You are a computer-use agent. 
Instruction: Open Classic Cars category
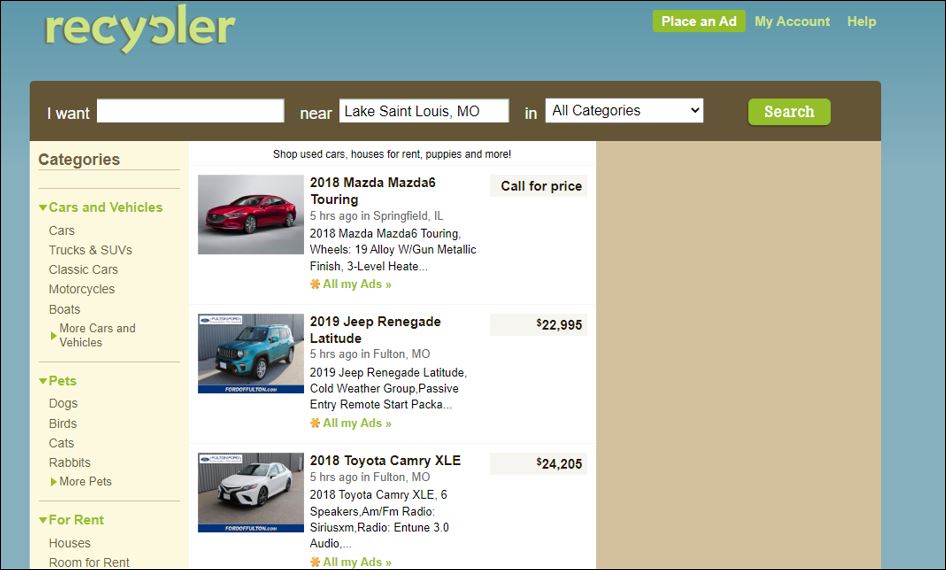(x=83, y=270)
